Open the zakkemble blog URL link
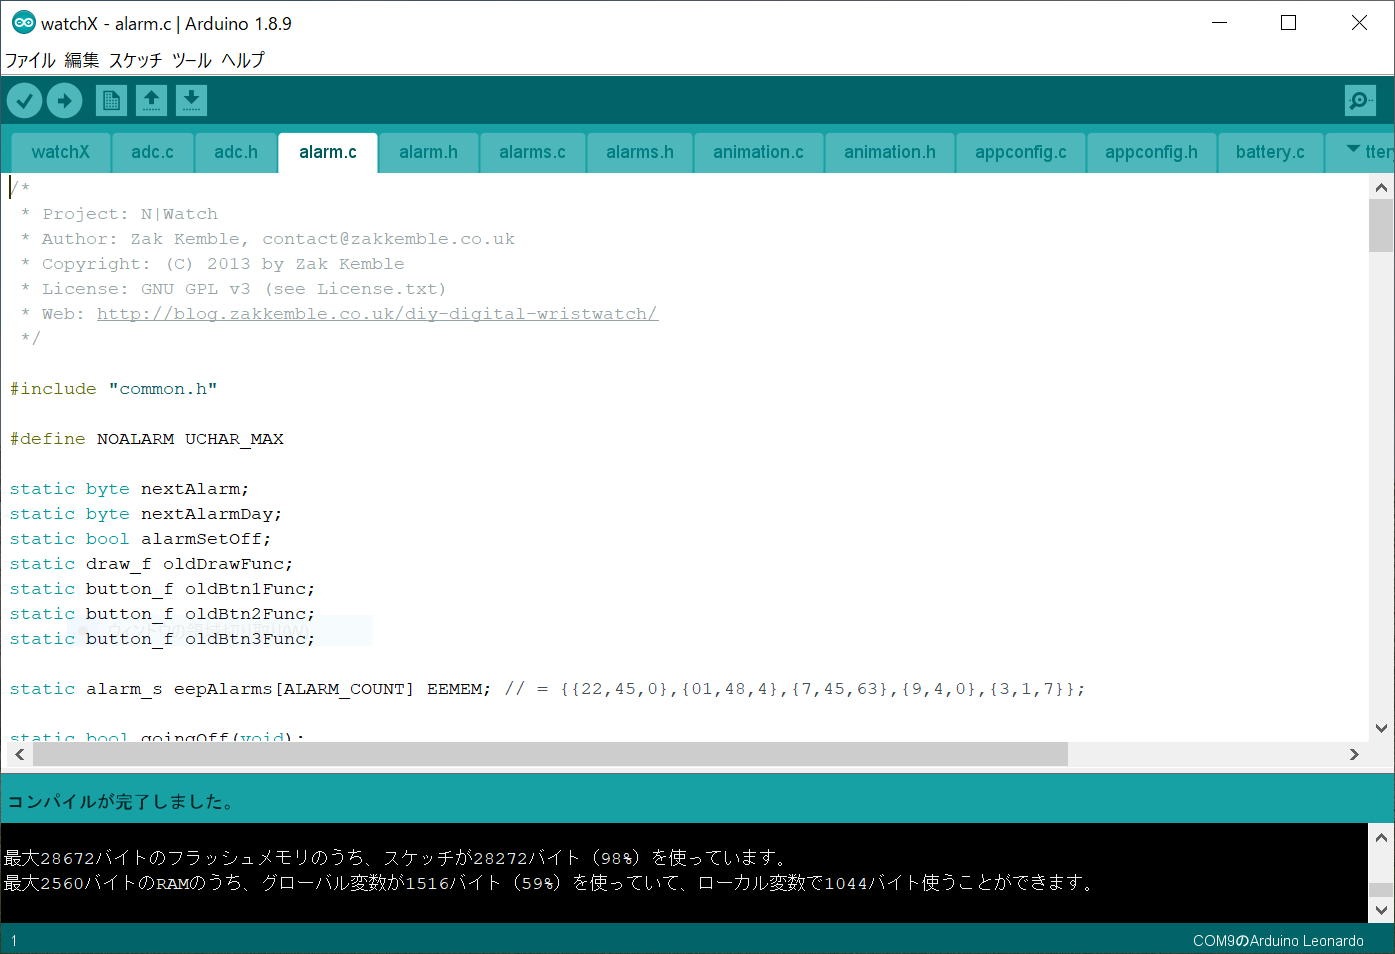The width and height of the screenshot is (1395, 954). pos(377,314)
